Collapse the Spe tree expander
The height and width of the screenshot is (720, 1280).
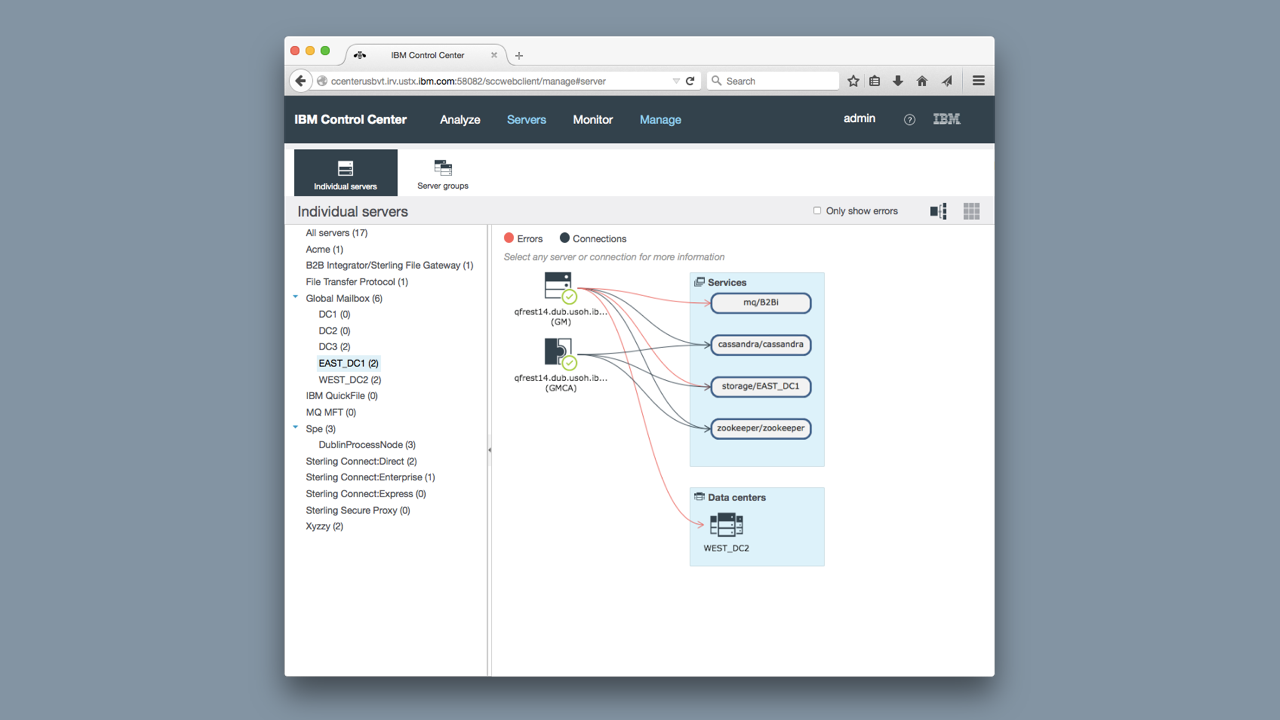click(294, 428)
